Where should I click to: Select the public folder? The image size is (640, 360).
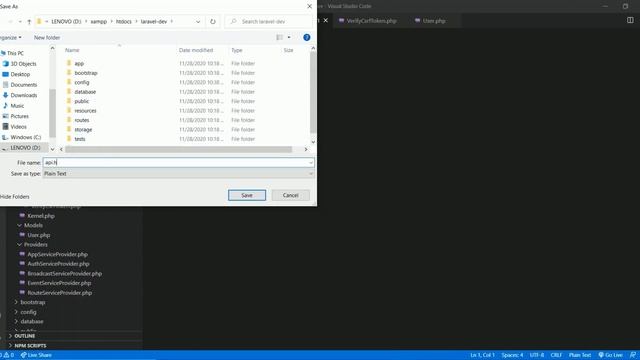click(81, 101)
